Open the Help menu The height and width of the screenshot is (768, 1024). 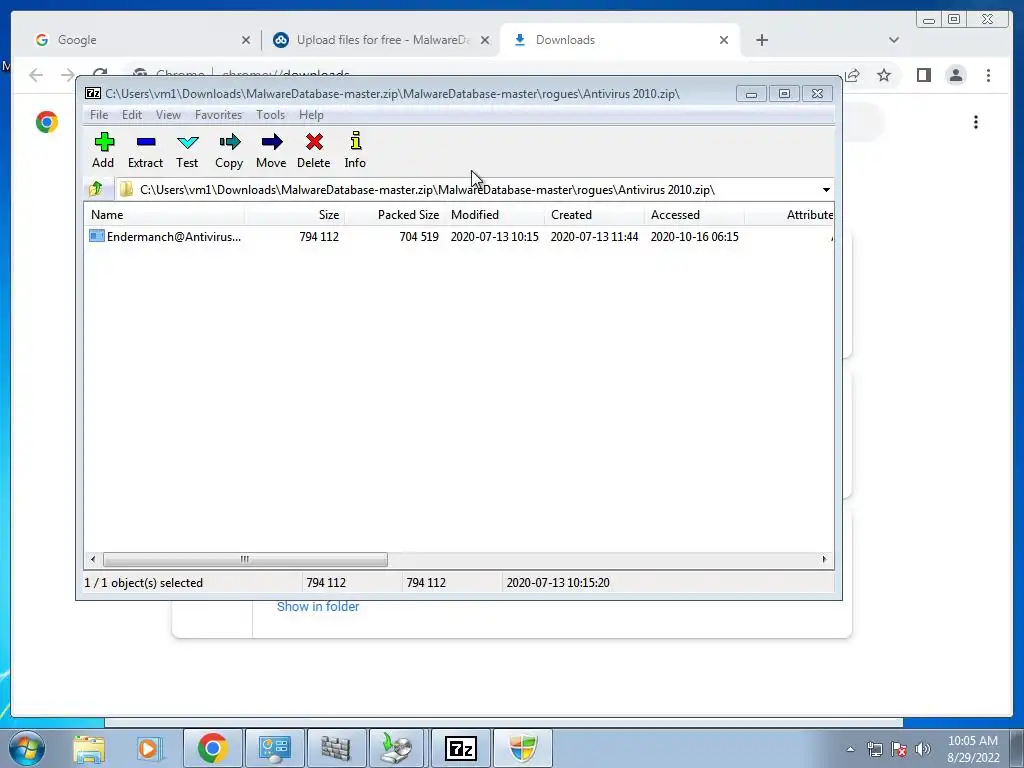pyautogui.click(x=312, y=115)
